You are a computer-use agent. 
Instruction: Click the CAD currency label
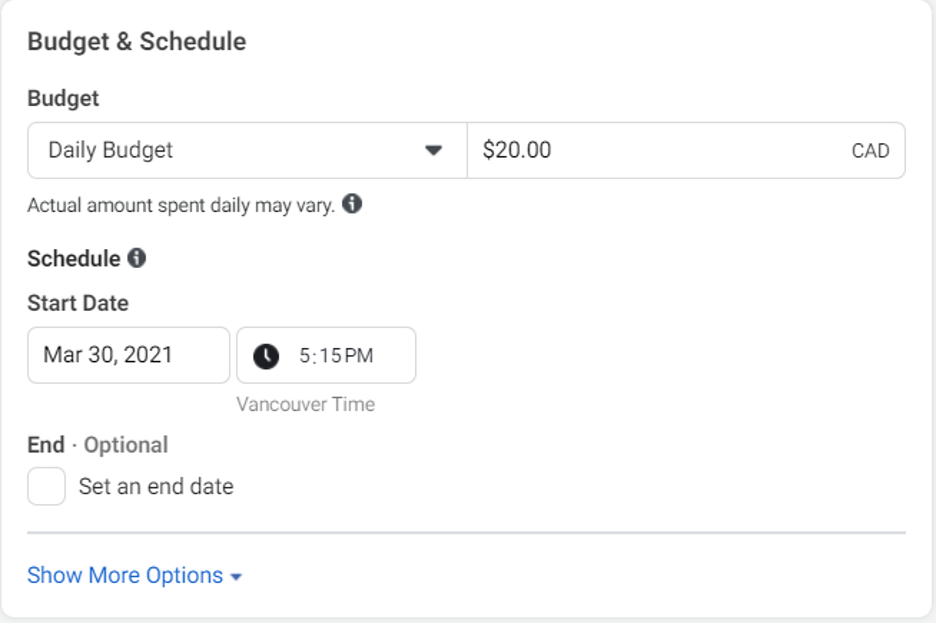pyautogui.click(x=870, y=150)
